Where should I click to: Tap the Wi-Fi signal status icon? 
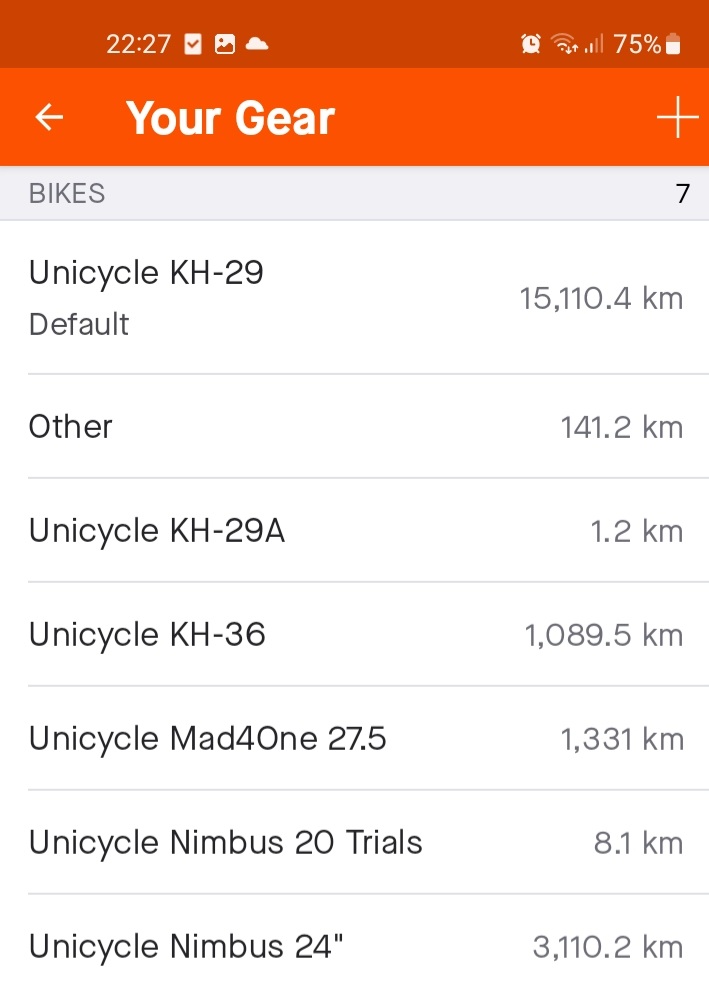(565, 44)
